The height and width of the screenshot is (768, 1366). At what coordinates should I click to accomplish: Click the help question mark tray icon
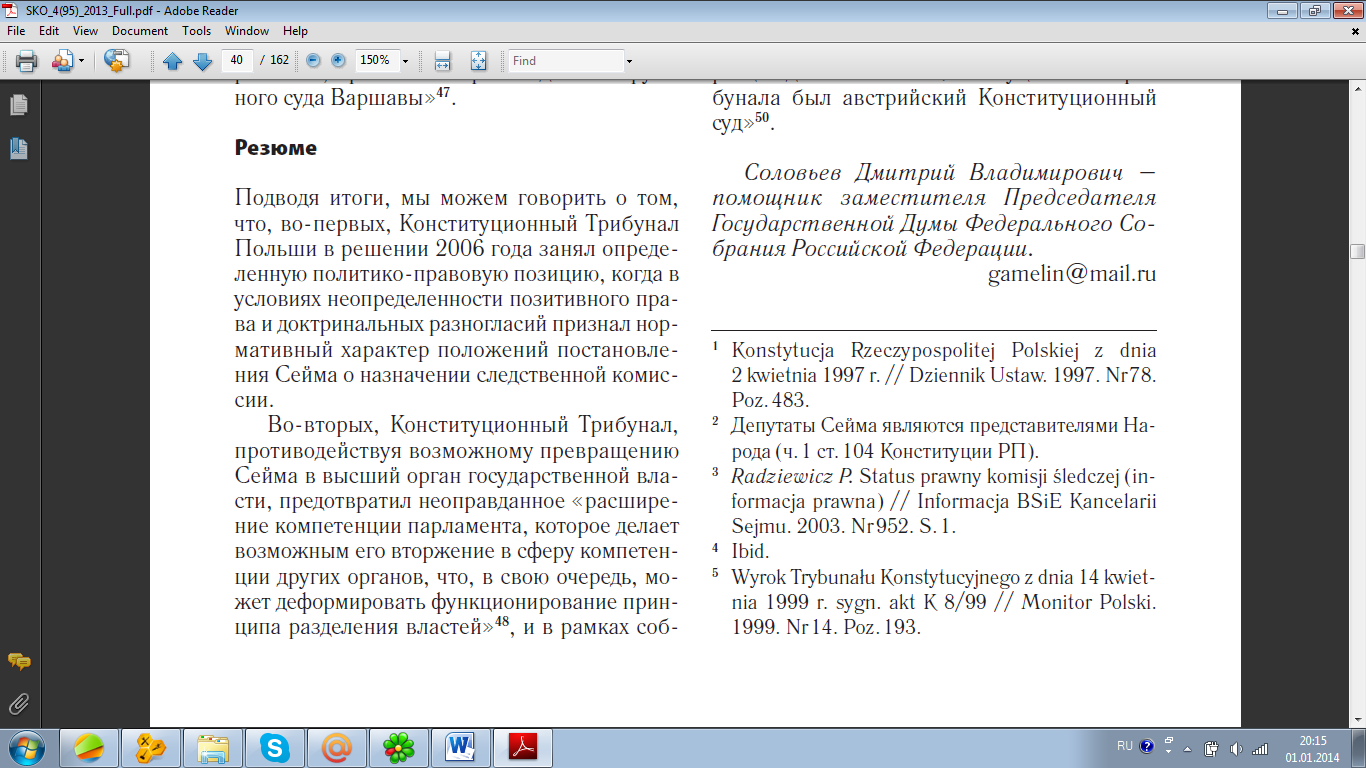click(x=1146, y=746)
